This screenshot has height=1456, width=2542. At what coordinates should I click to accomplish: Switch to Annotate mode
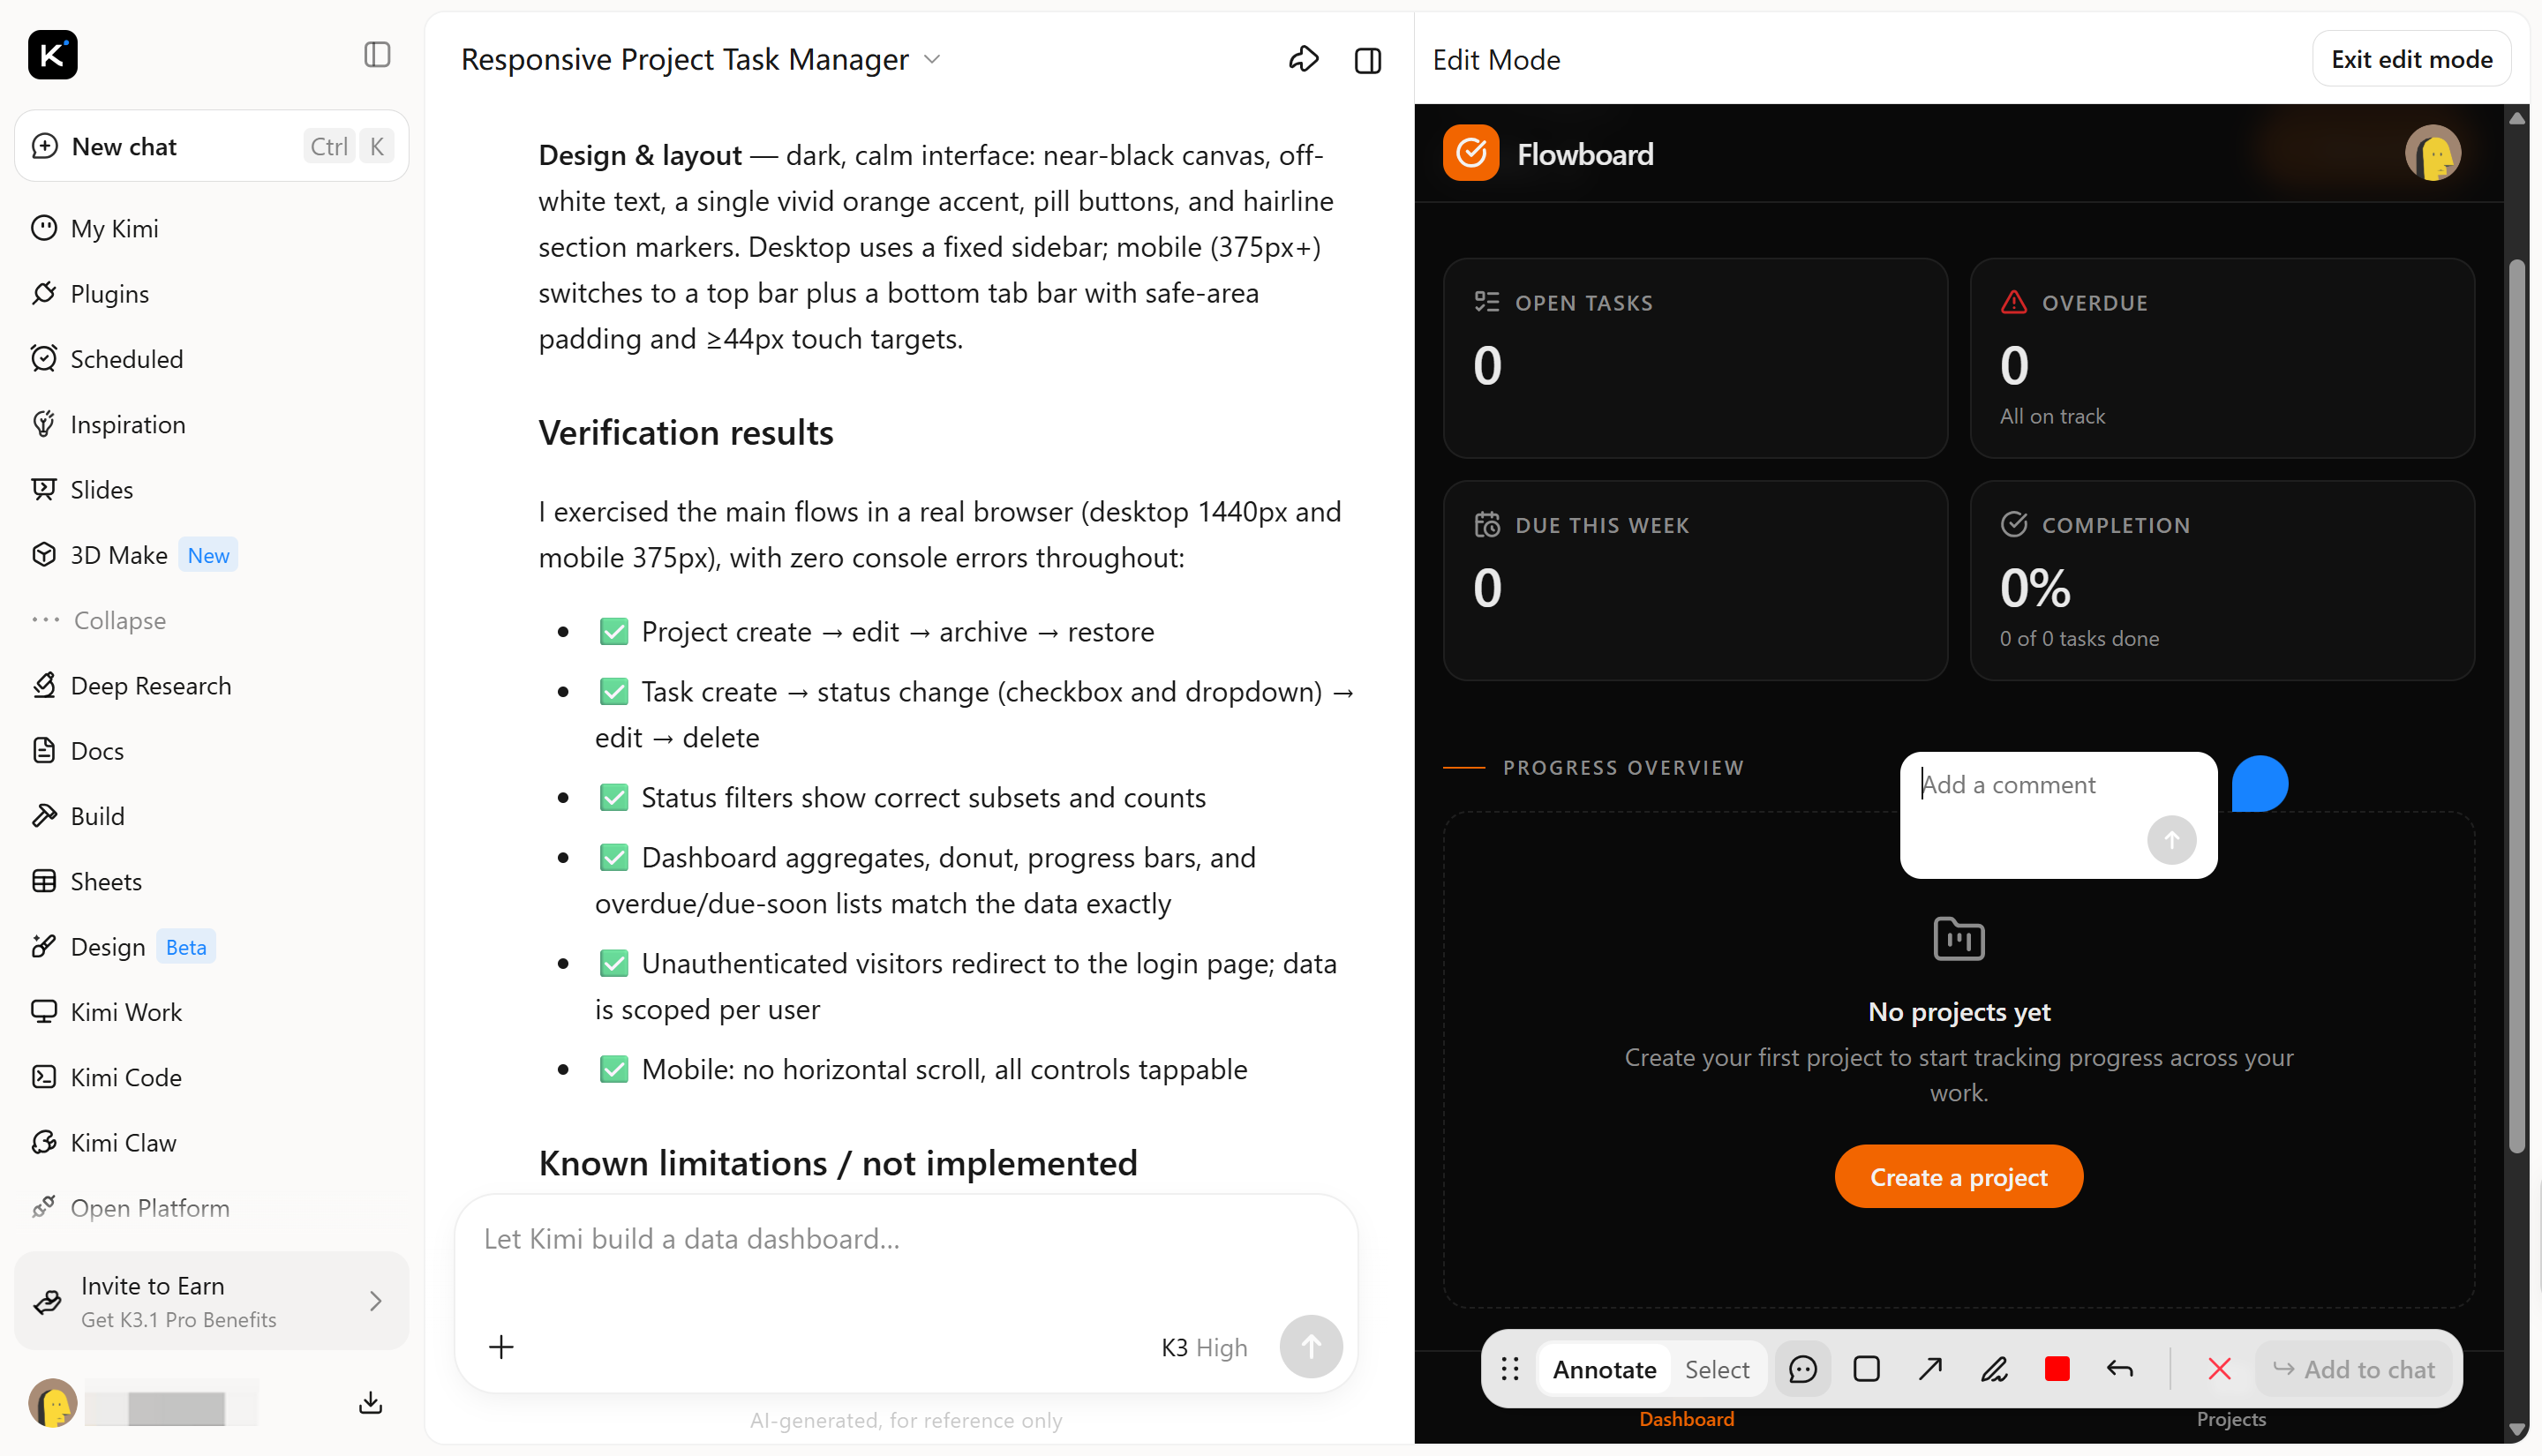[x=1604, y=1370]
